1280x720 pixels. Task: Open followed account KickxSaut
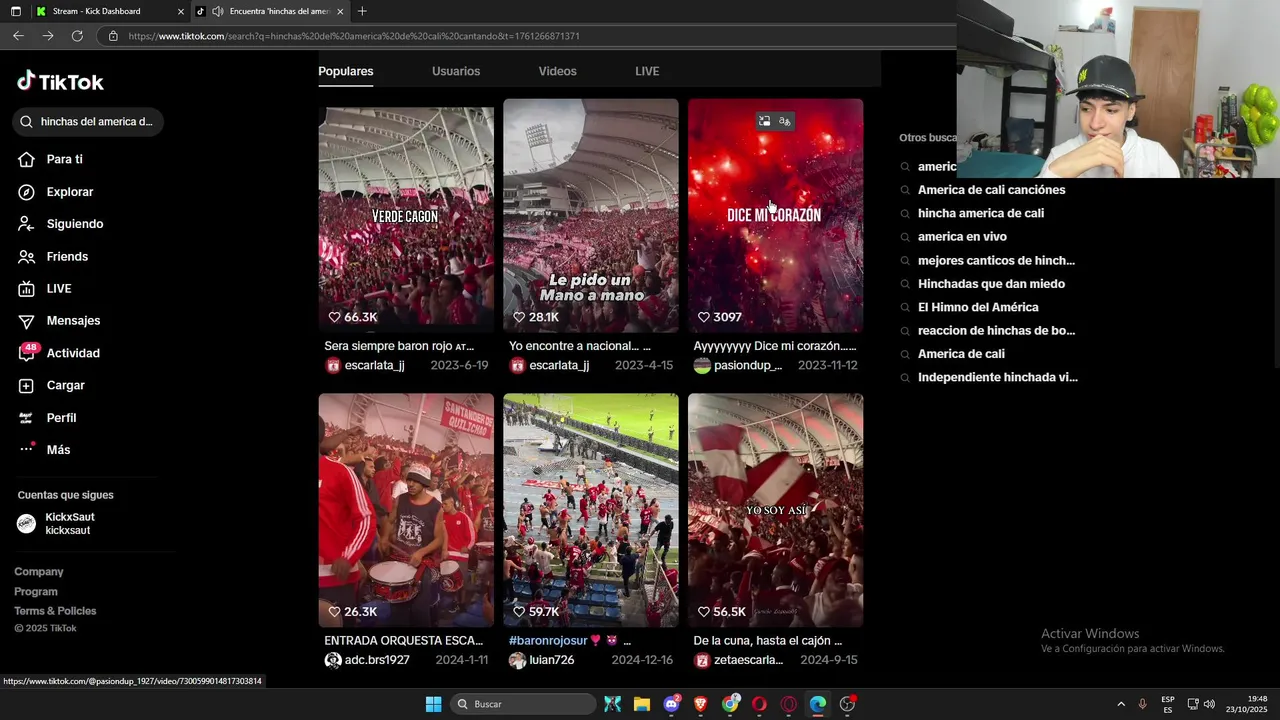57,524
